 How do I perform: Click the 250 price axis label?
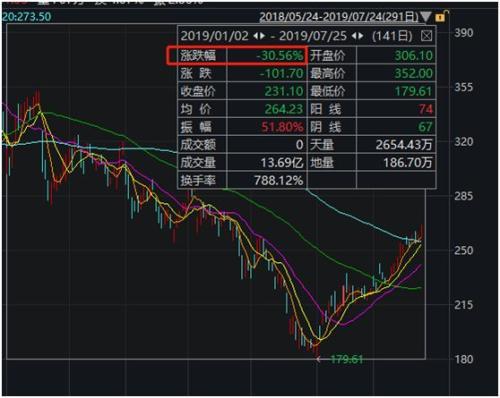[463, 250]
